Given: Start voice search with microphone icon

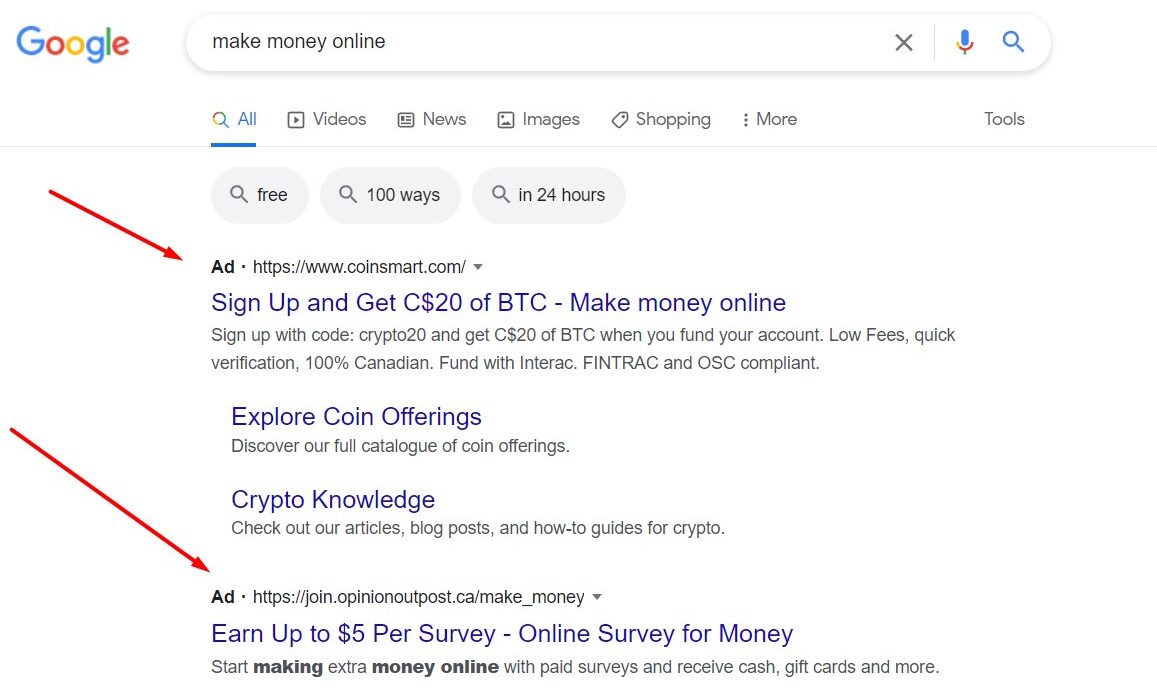Looking at the screenshot, I should coord(964,42).
